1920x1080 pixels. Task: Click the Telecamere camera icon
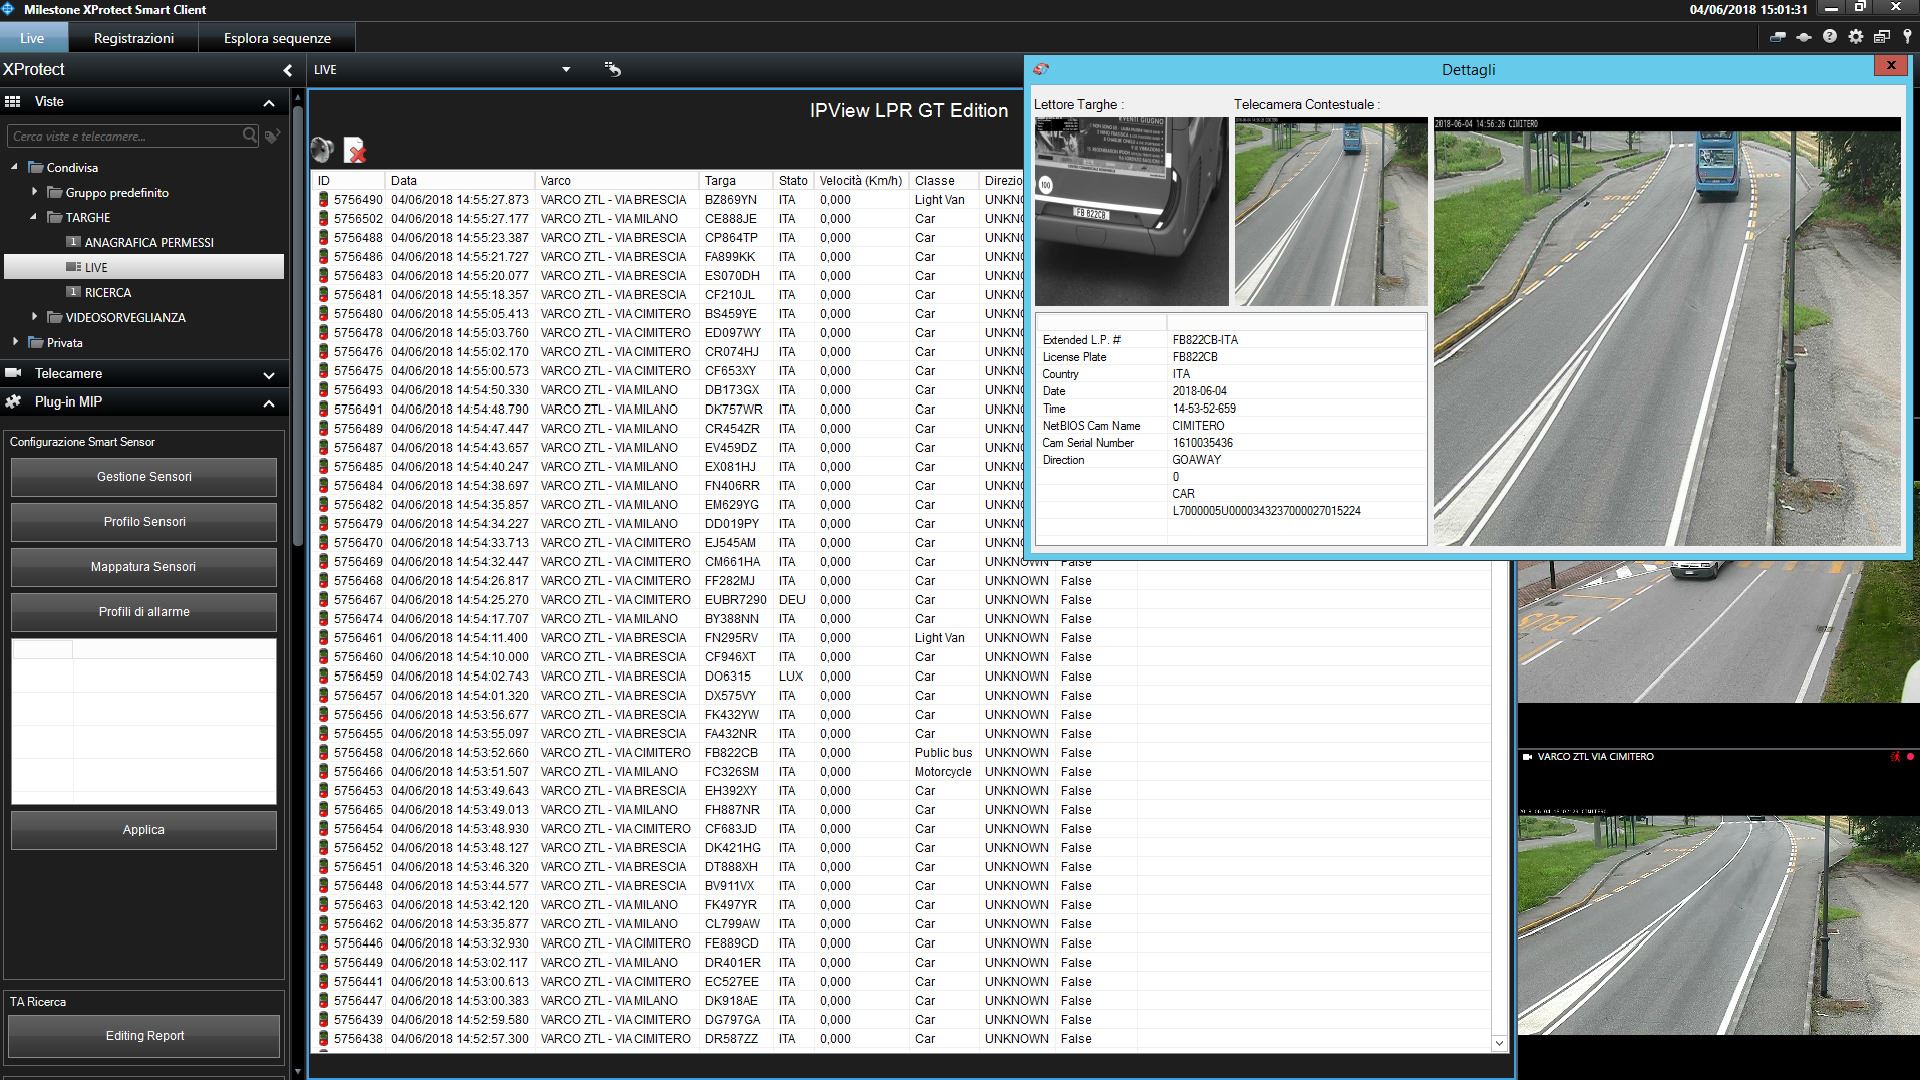[13, 373]
